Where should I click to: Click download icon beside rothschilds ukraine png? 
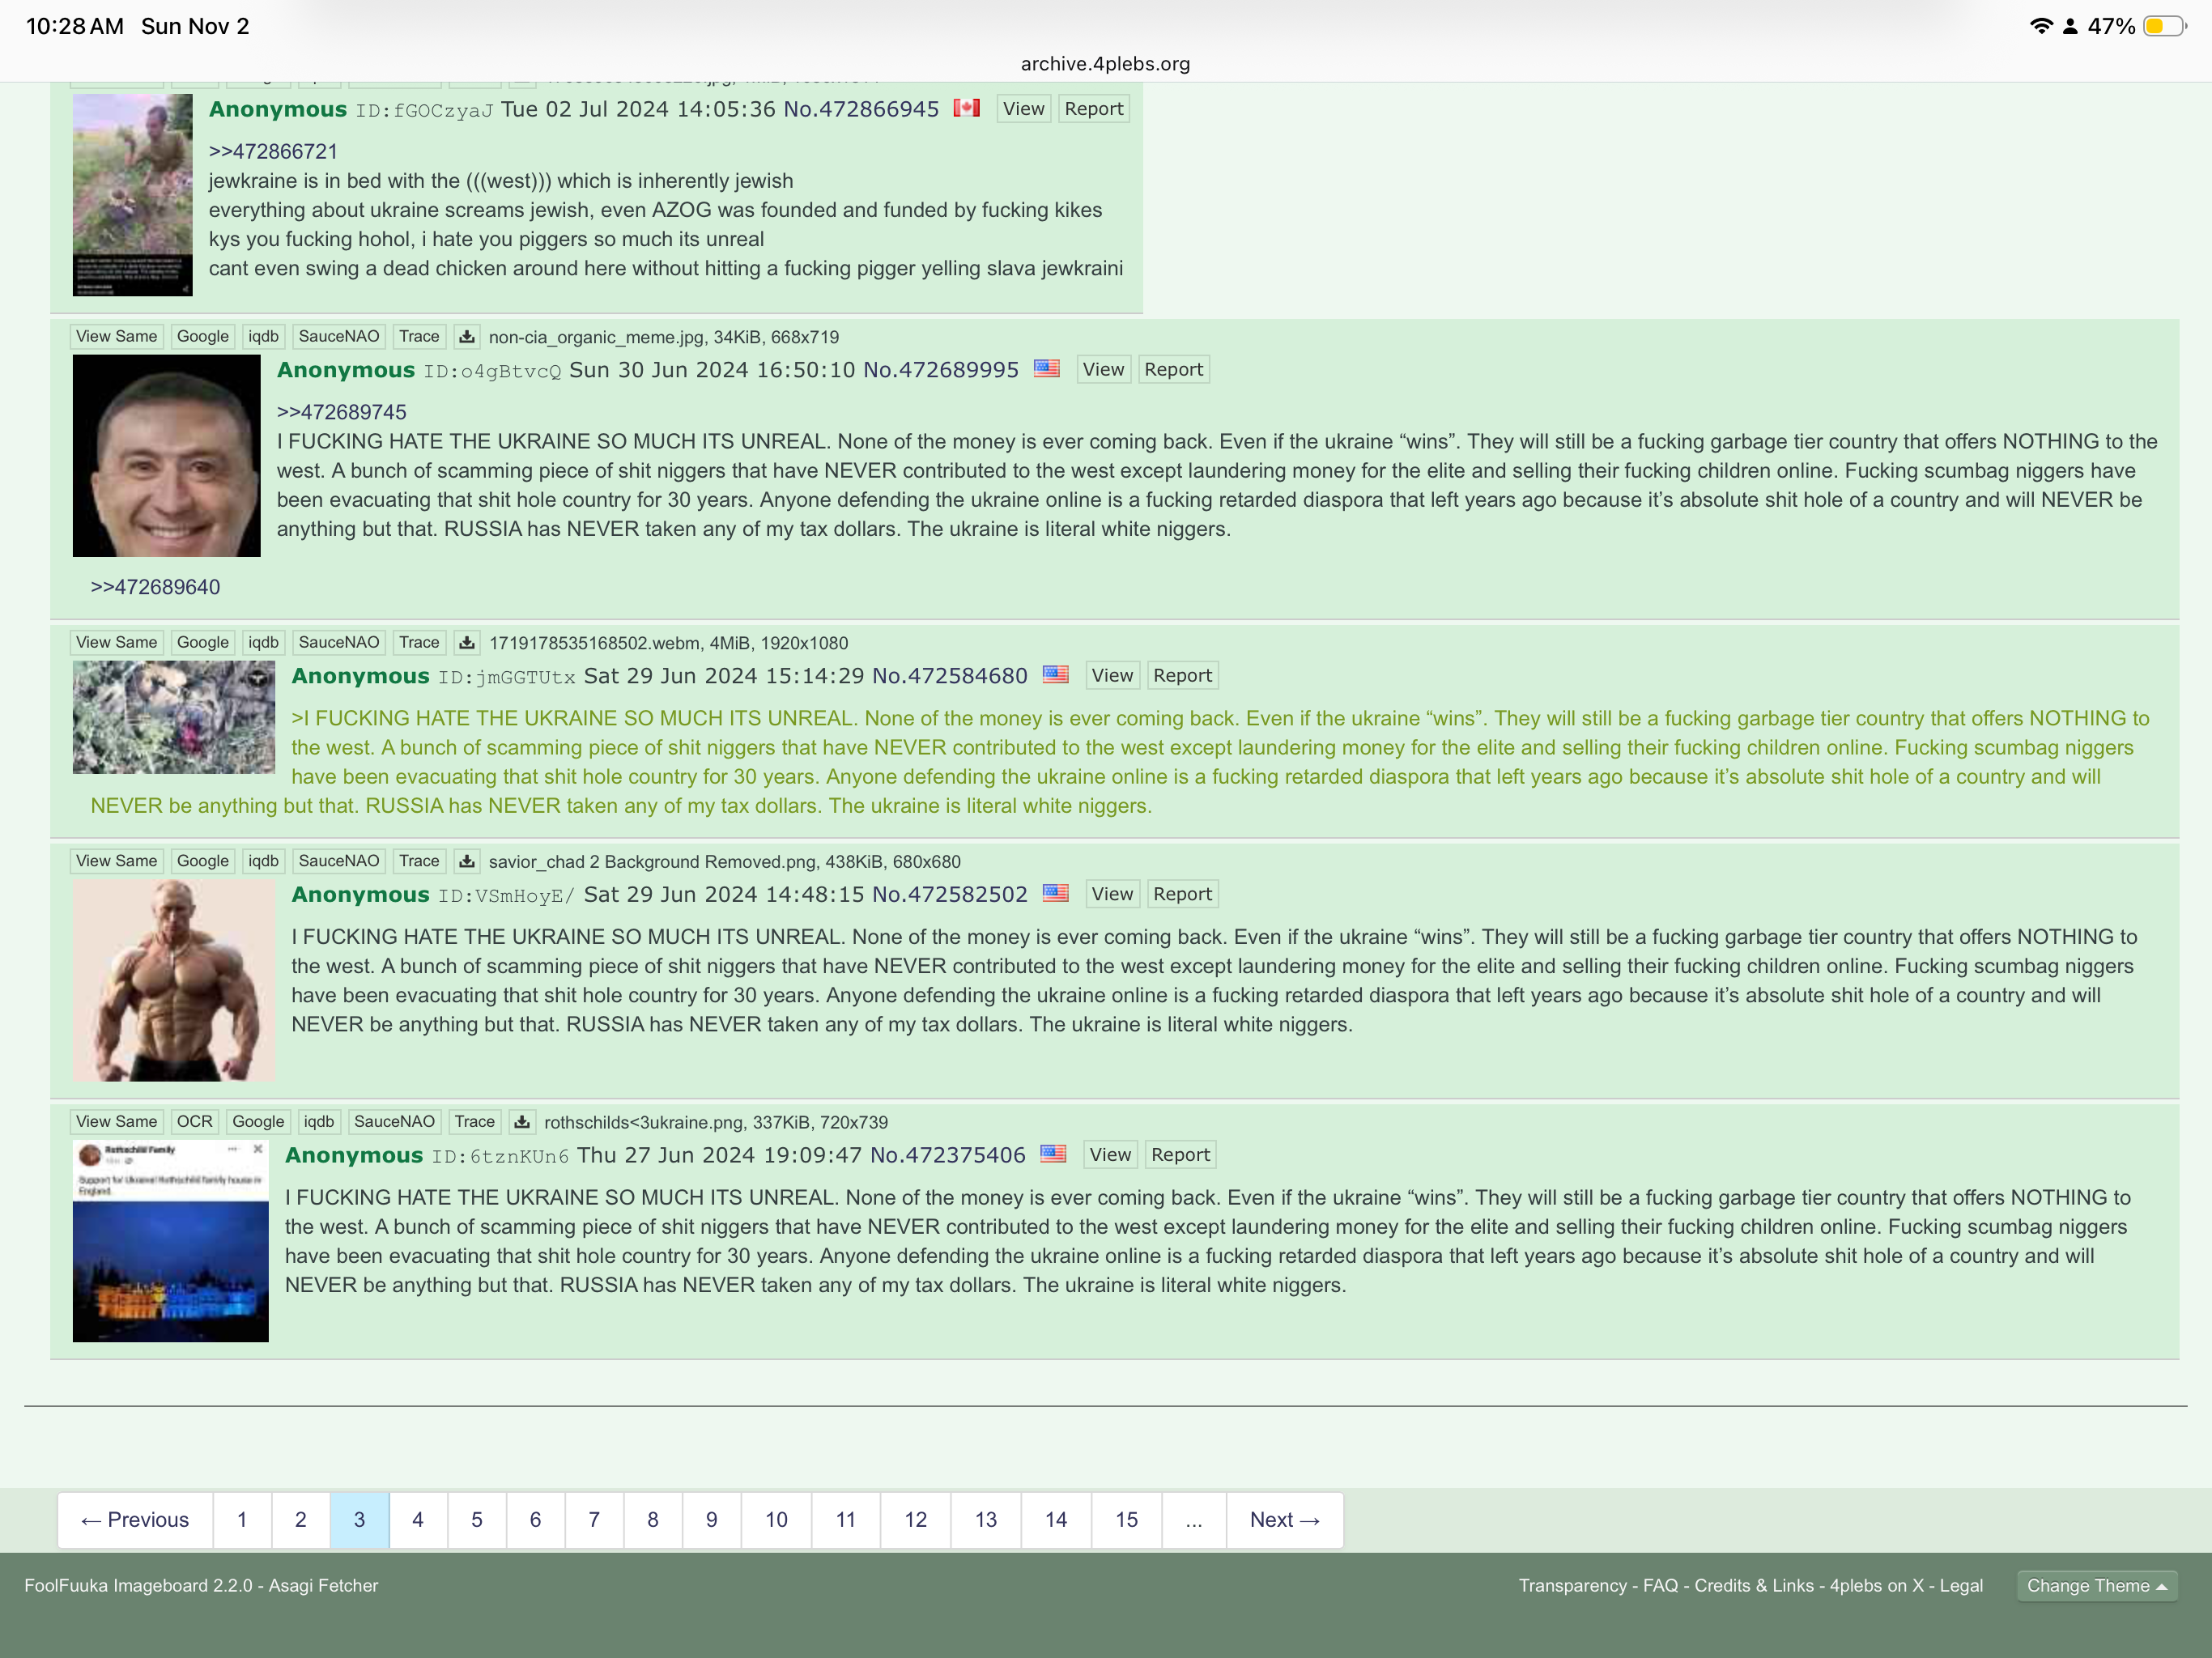point(521,1122)
